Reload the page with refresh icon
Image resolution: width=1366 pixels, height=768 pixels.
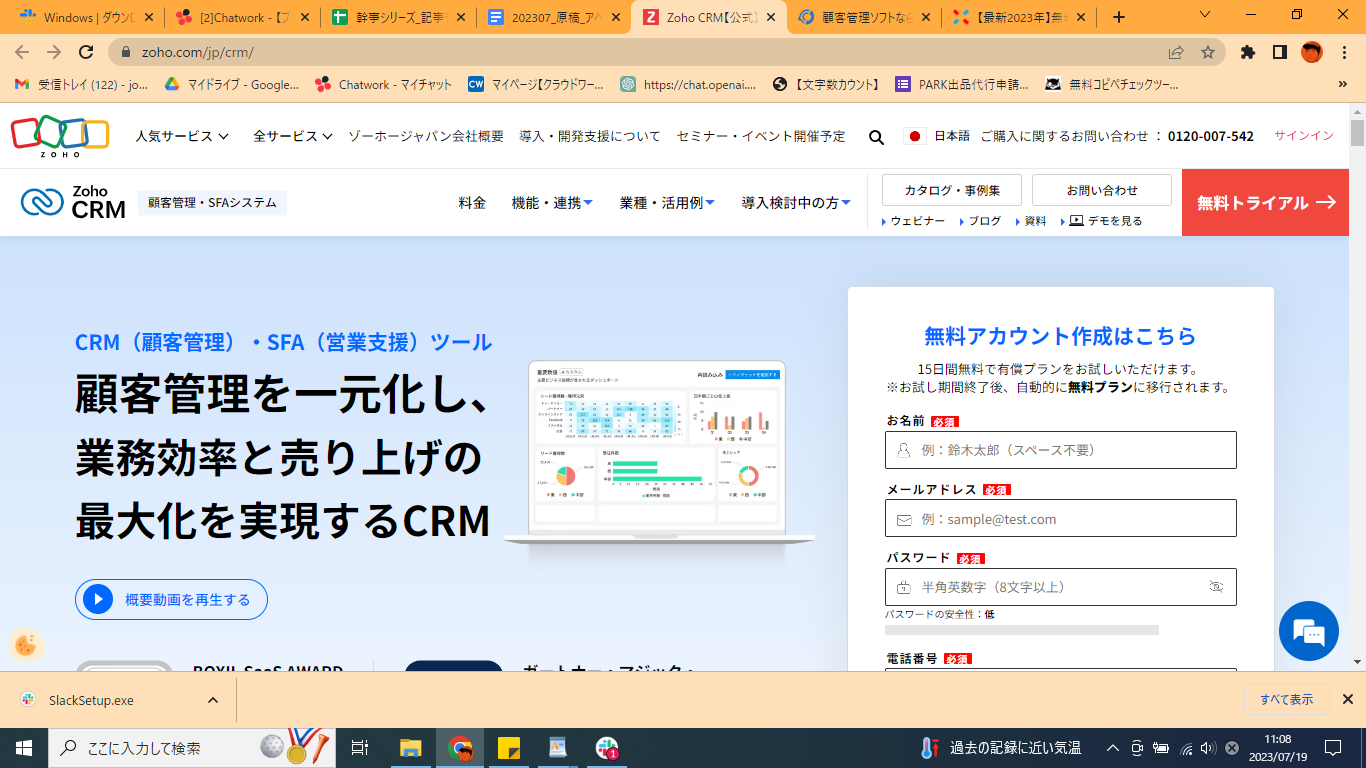[86, 52]
